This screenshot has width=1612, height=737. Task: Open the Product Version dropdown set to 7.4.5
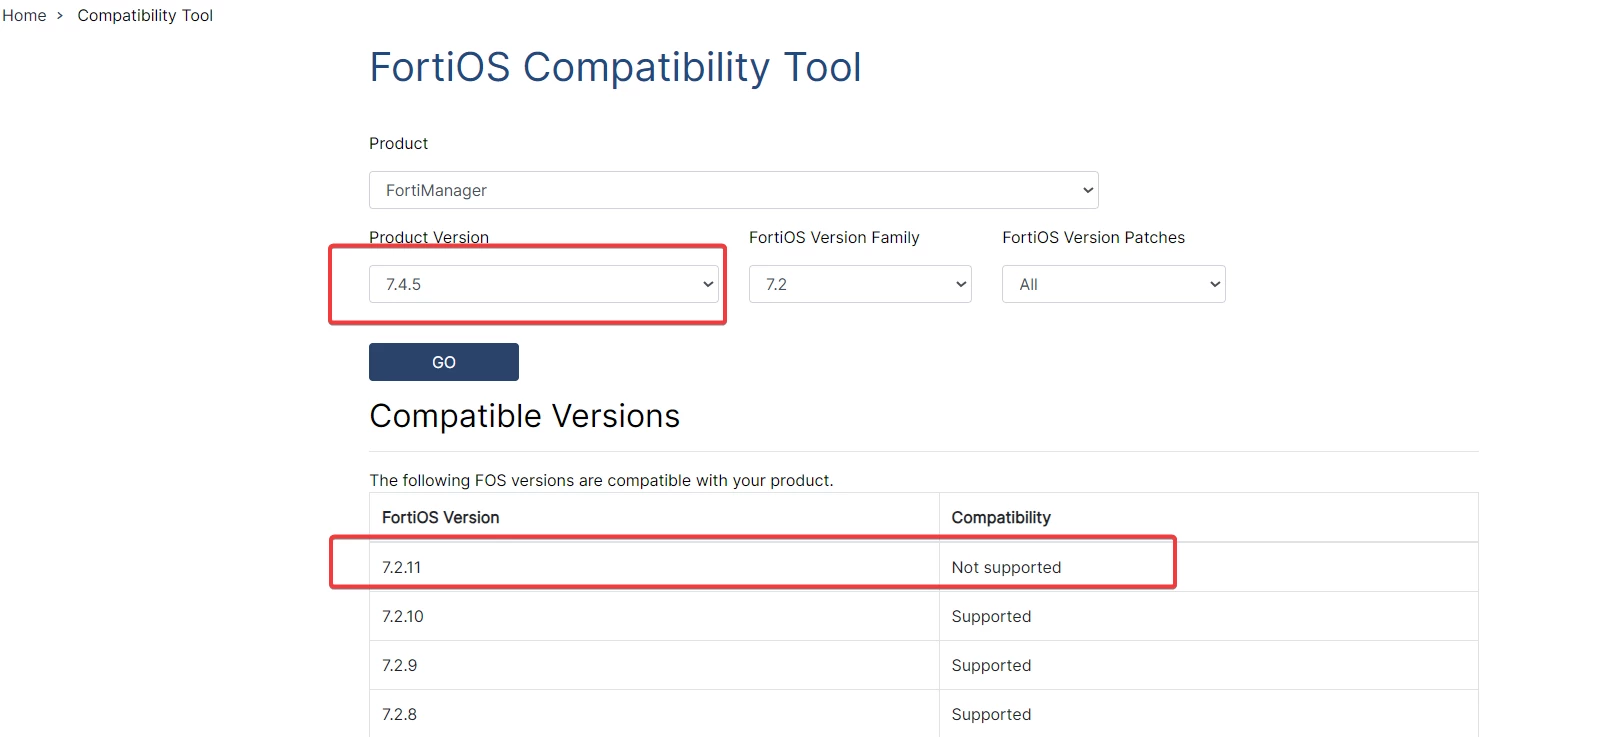[544, 284]
